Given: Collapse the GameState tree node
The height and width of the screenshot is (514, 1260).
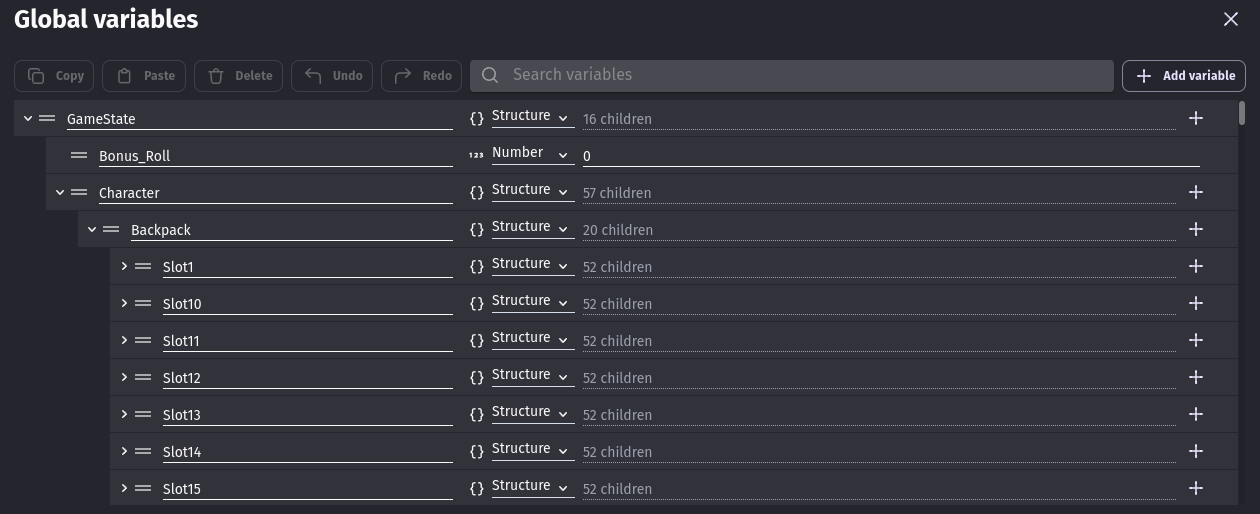Looking at the screenshot, I should (28, 119).
